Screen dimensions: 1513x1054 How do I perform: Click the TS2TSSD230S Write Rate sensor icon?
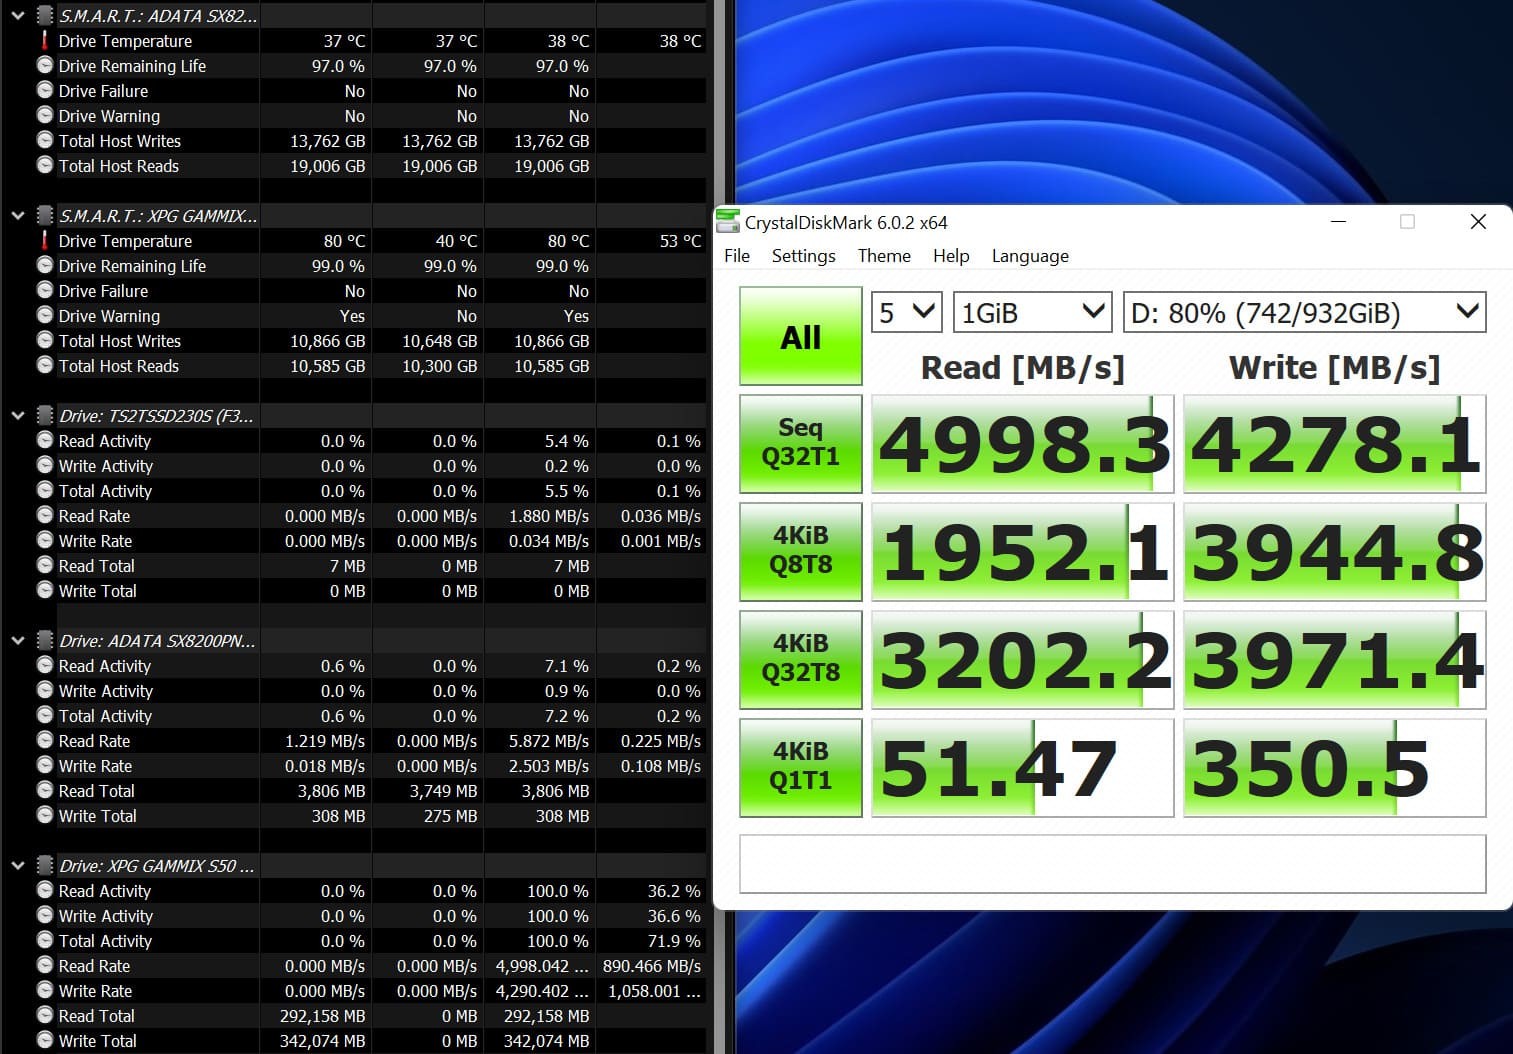[44, 540]
